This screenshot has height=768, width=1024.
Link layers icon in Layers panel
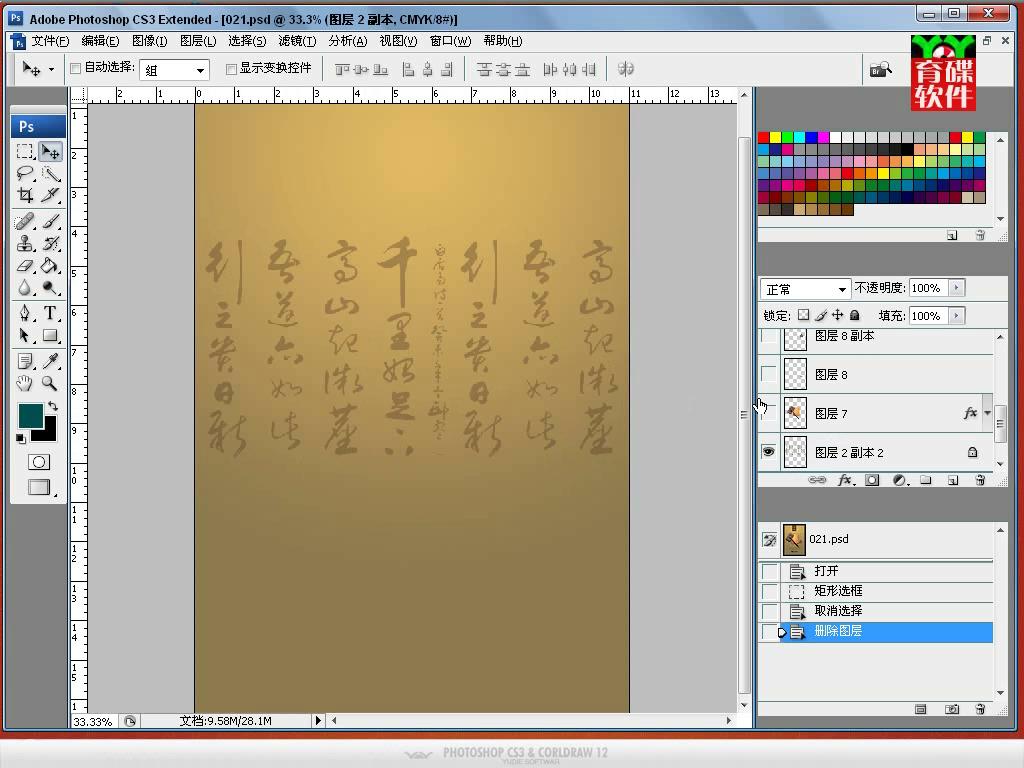pos(817,480)
